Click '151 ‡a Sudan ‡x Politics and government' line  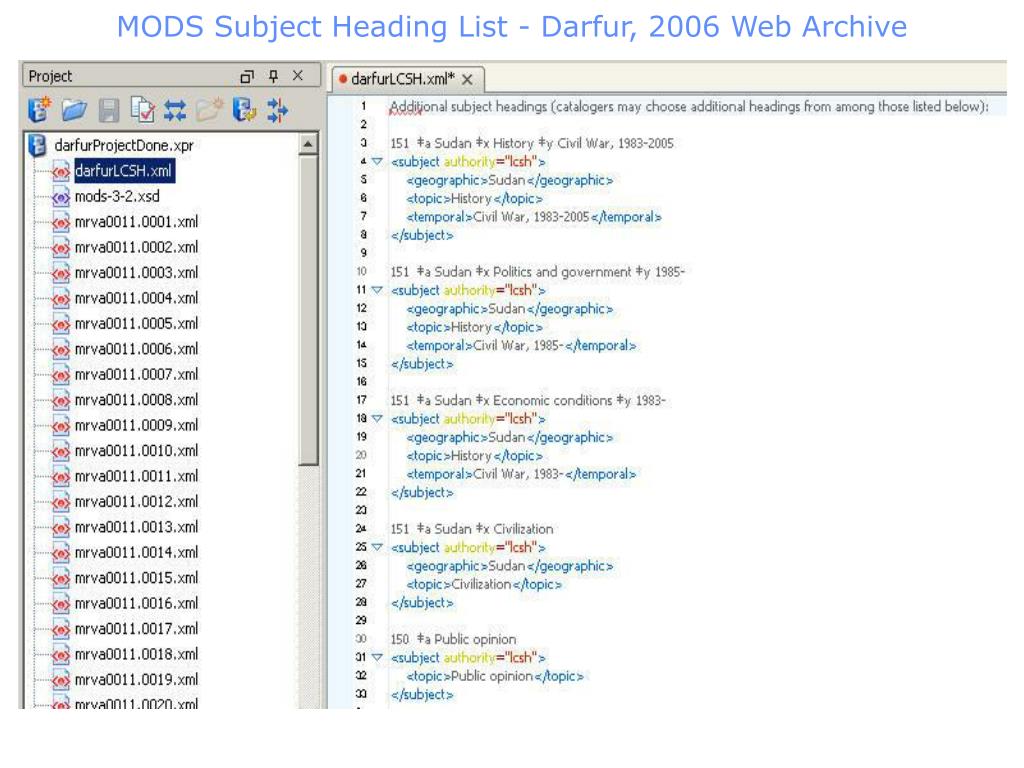pyautogui.click(x=537, y=272)
